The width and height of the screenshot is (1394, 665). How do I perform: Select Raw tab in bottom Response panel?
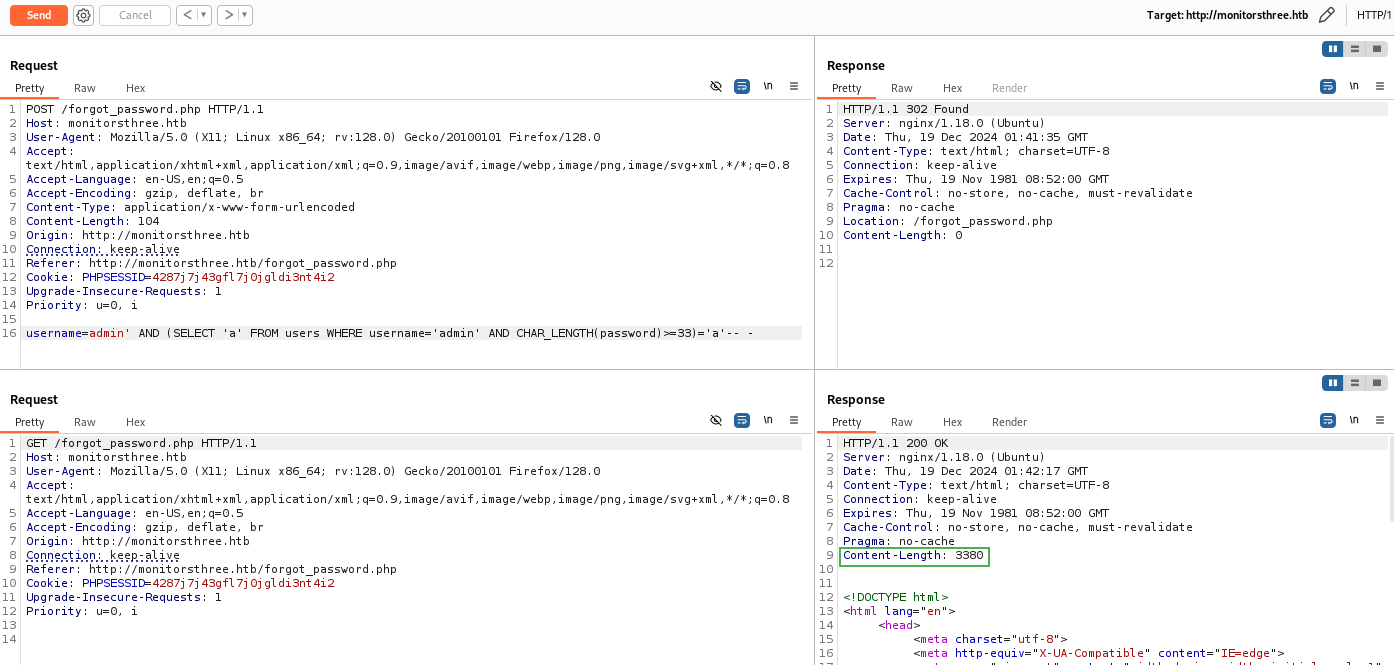(902, 422)
